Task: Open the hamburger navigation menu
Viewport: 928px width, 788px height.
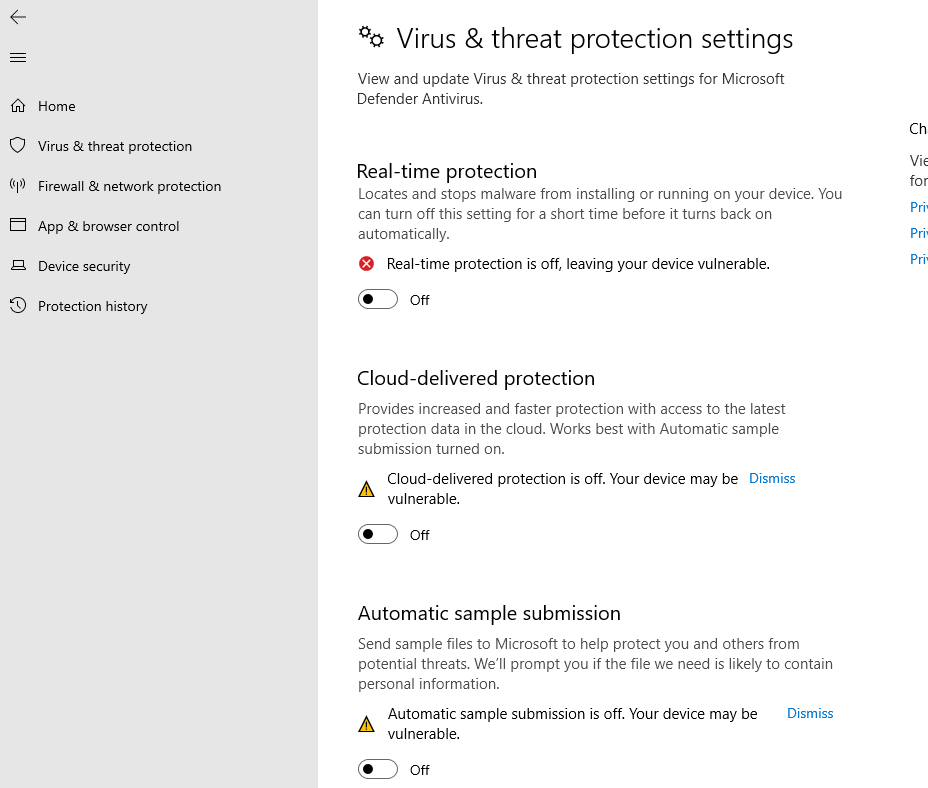Action: 18,57
